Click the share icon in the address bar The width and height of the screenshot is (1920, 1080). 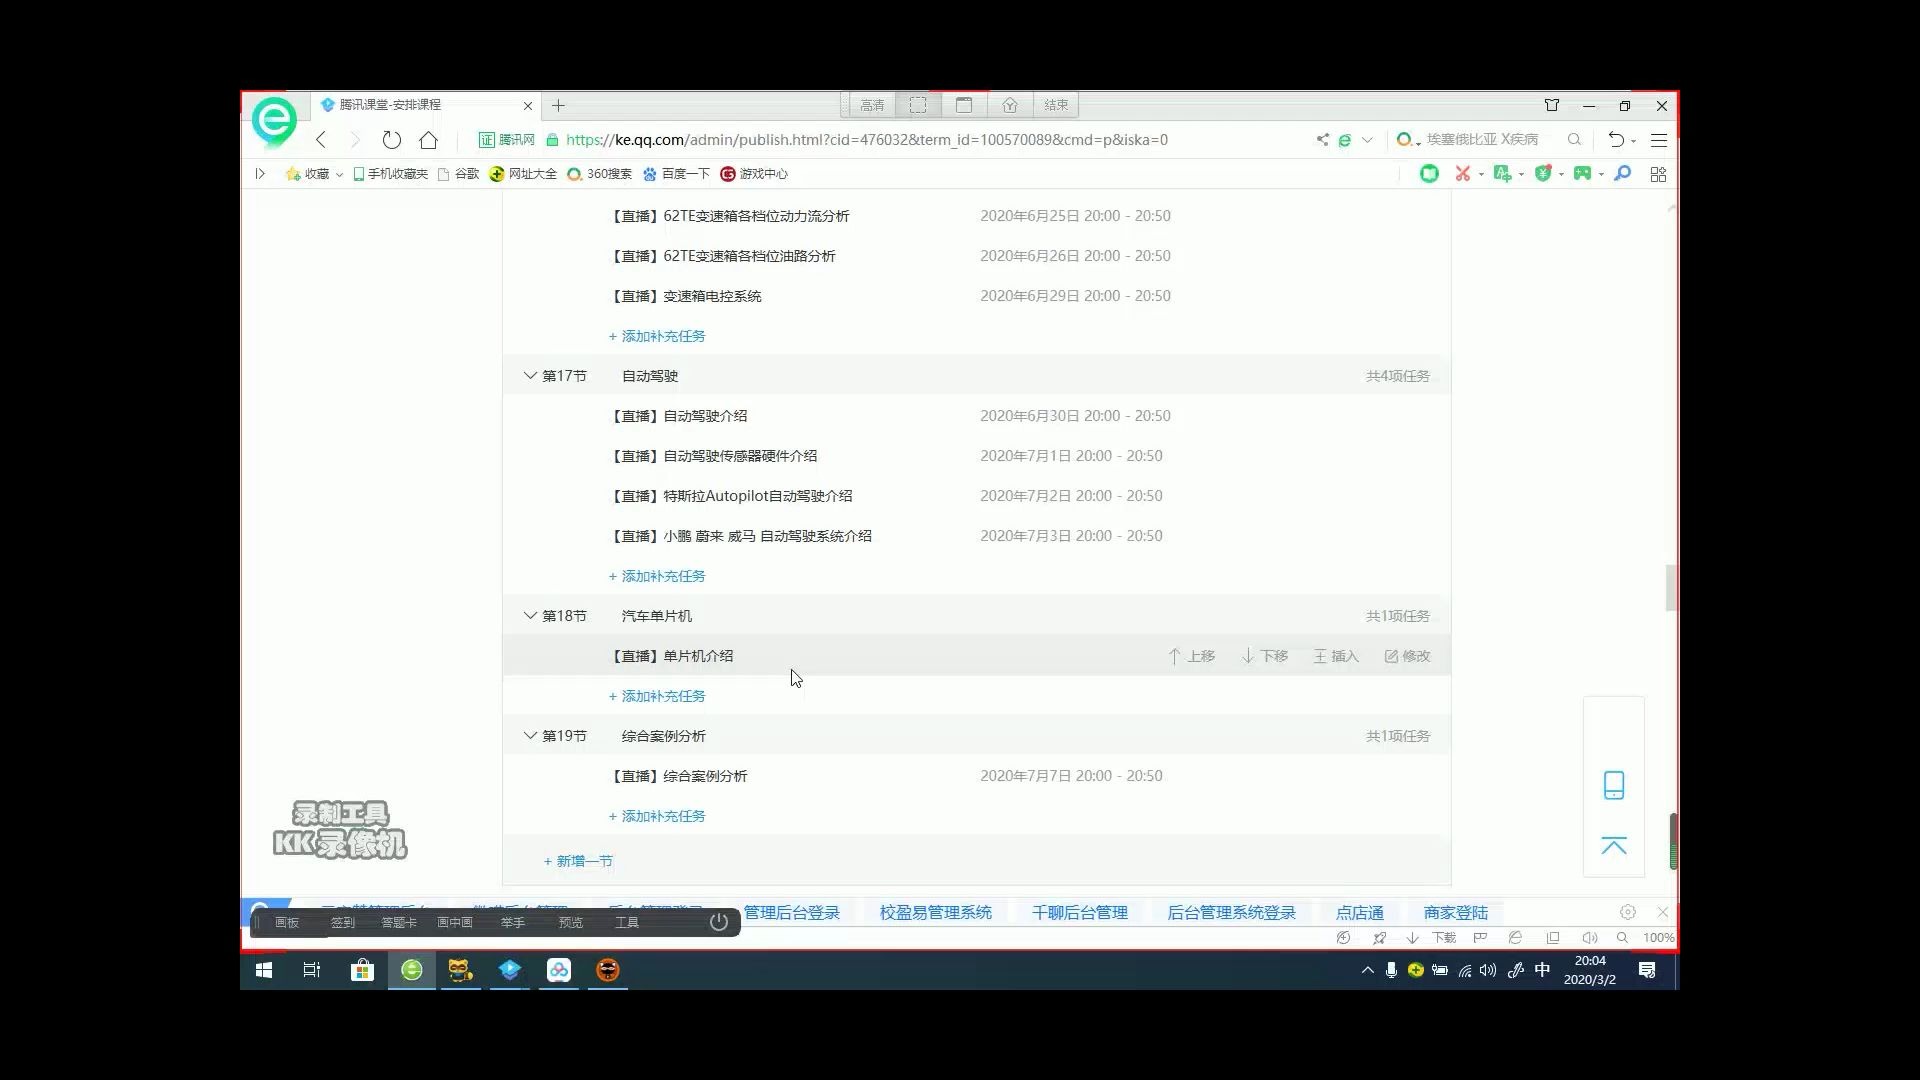[x=1322, y=140]
